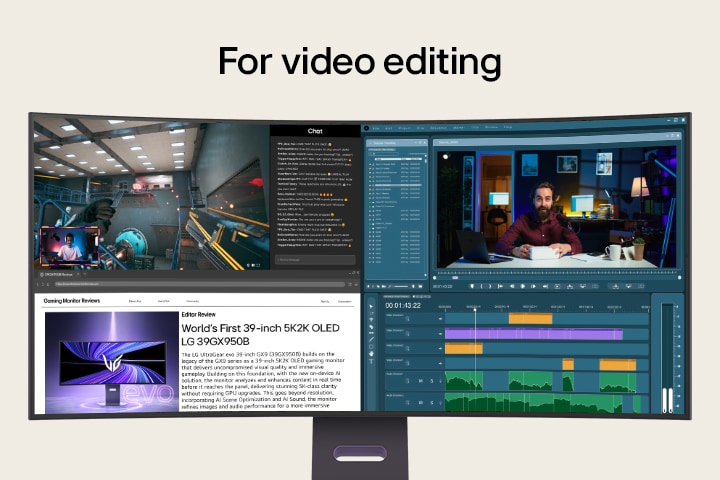
Task: Select the double-arrow slip tool in timeline toolbar
Action: (371, 333)
